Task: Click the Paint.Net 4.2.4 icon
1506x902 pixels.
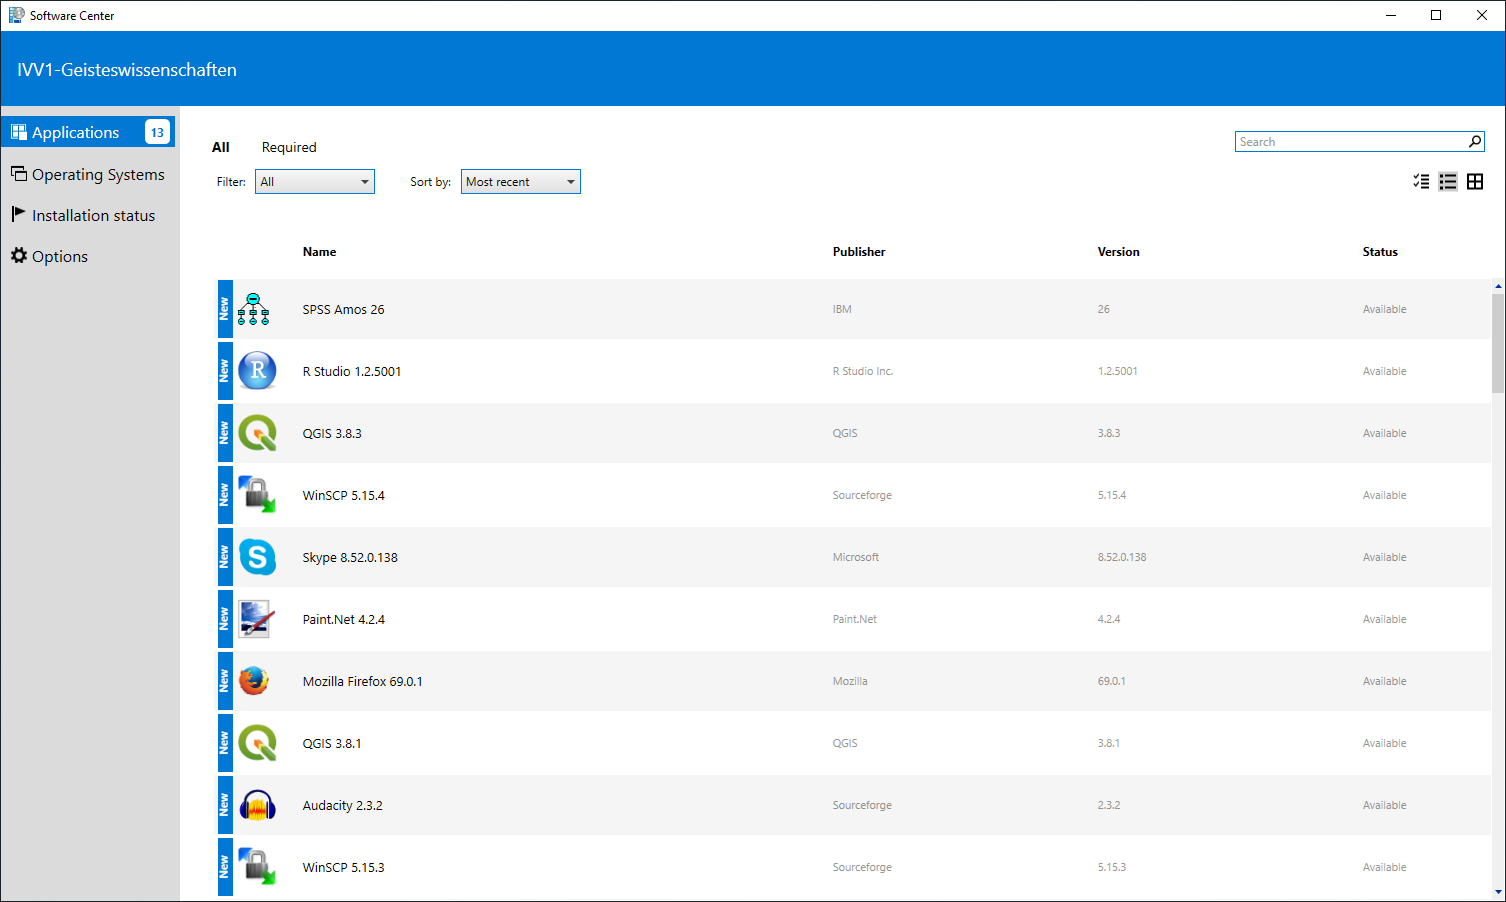Action: click(257, 619)
